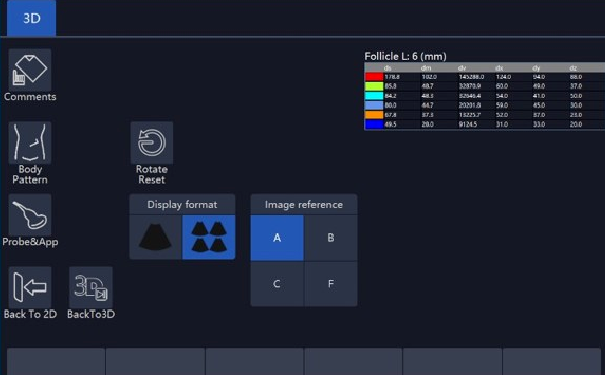Set image reference to C

277,284
